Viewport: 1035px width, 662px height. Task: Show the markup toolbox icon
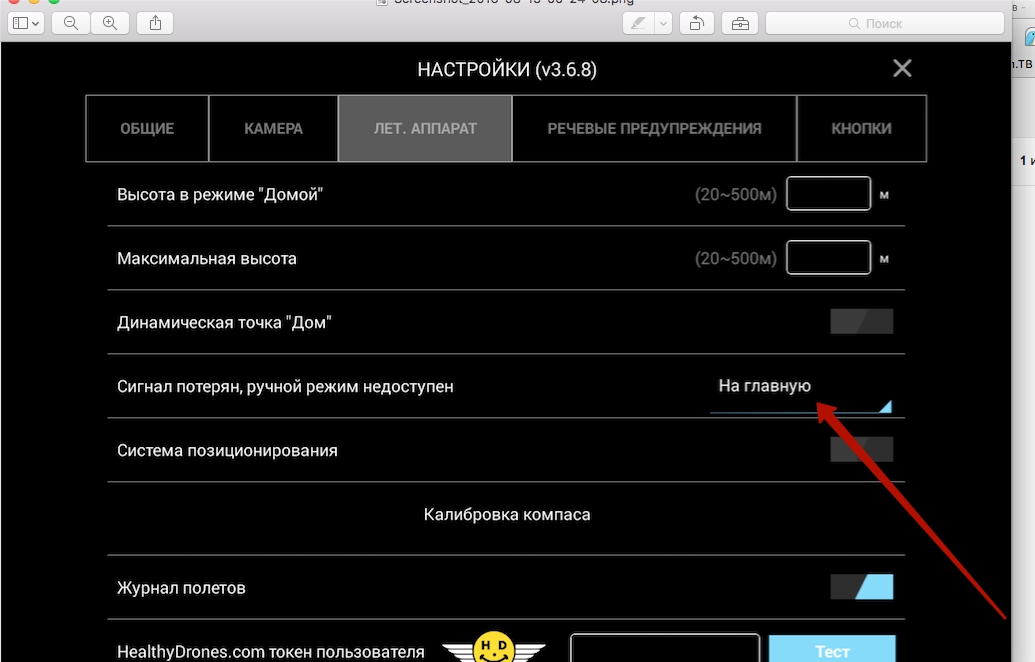pyautogui.click(x=740, y=23)
